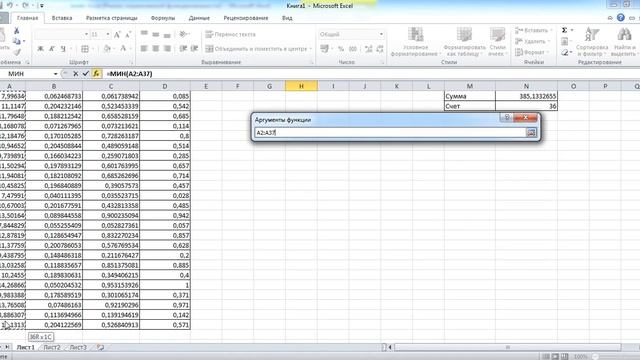640x360 pixels.
Task: Open Условное форматирование menu
Action: click(415, 42)
